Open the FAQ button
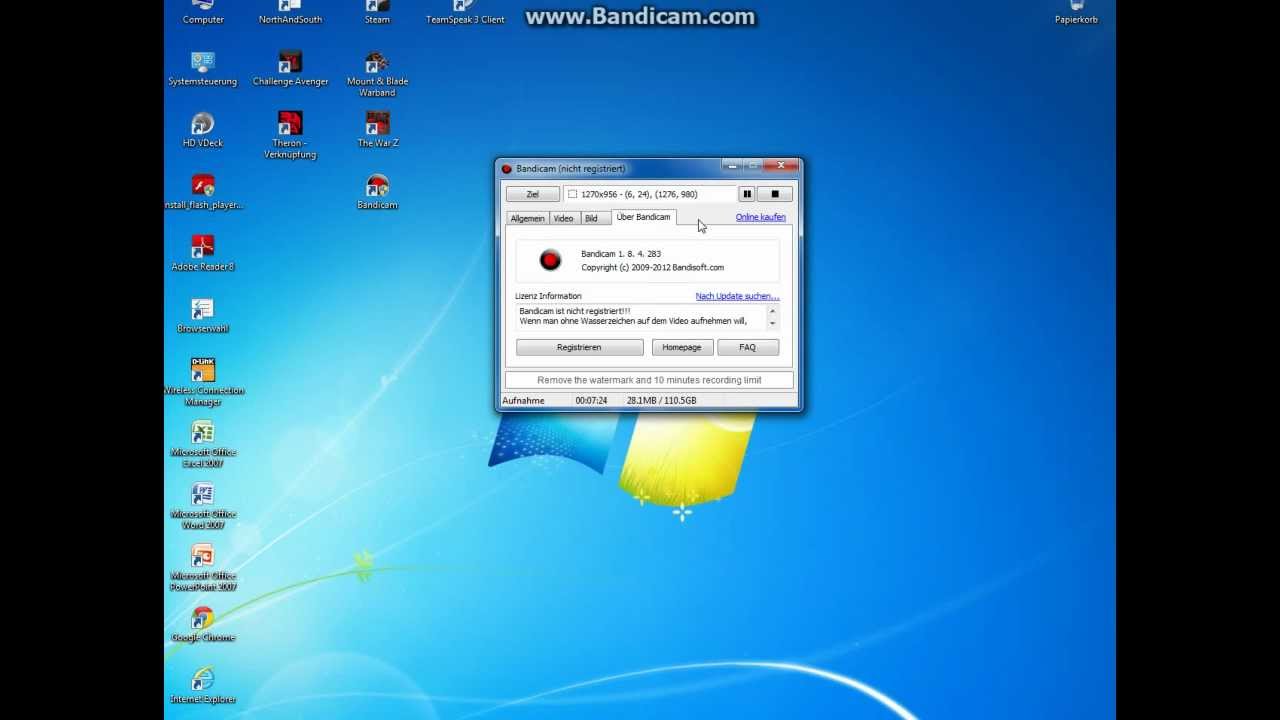The height and width of the screenshot is (720, 1280). click(x=748, y=347)
